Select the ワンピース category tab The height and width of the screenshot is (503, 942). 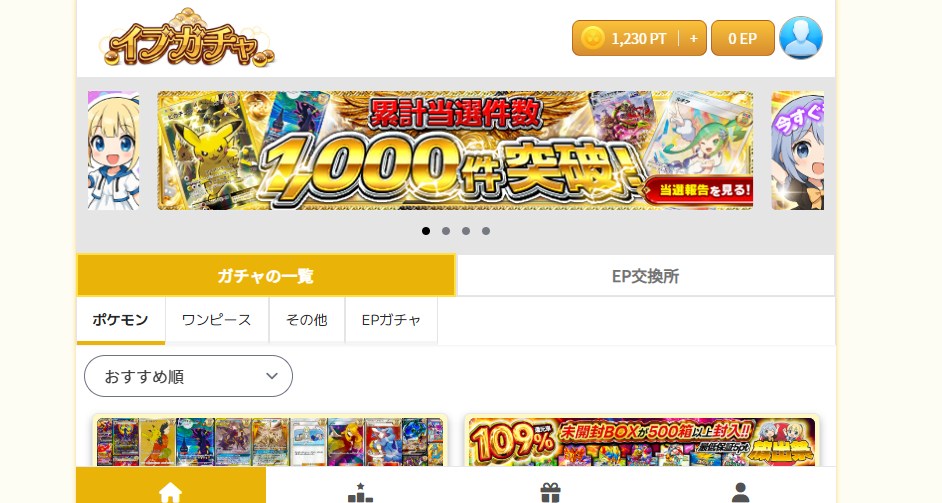(217, 320)
